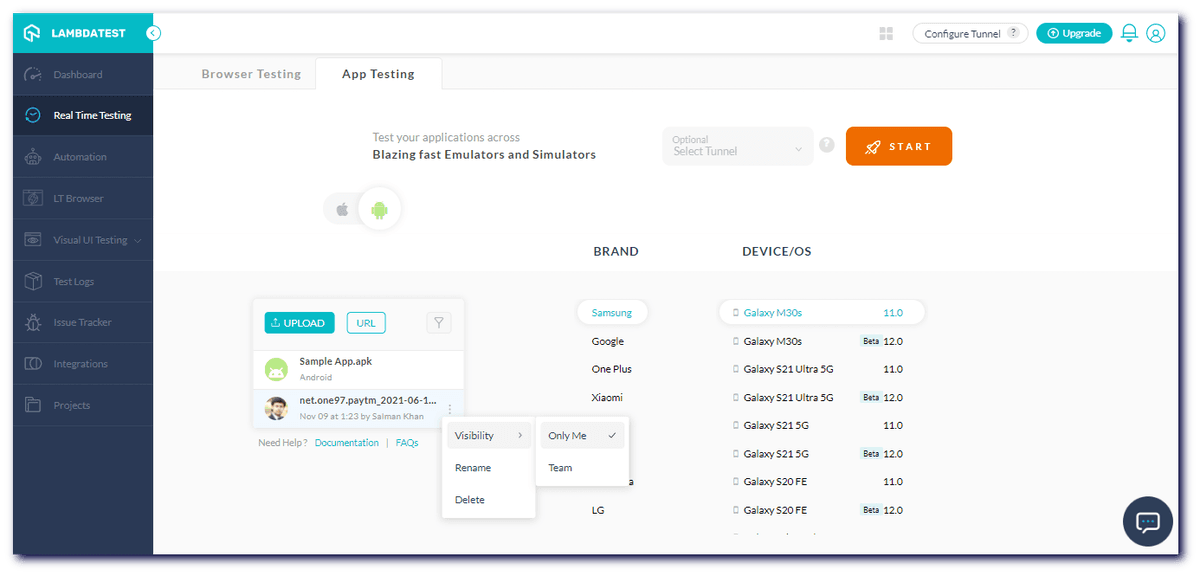Select the Google brand
This screenshot has height=576, width=1200.
pos(608,341)
